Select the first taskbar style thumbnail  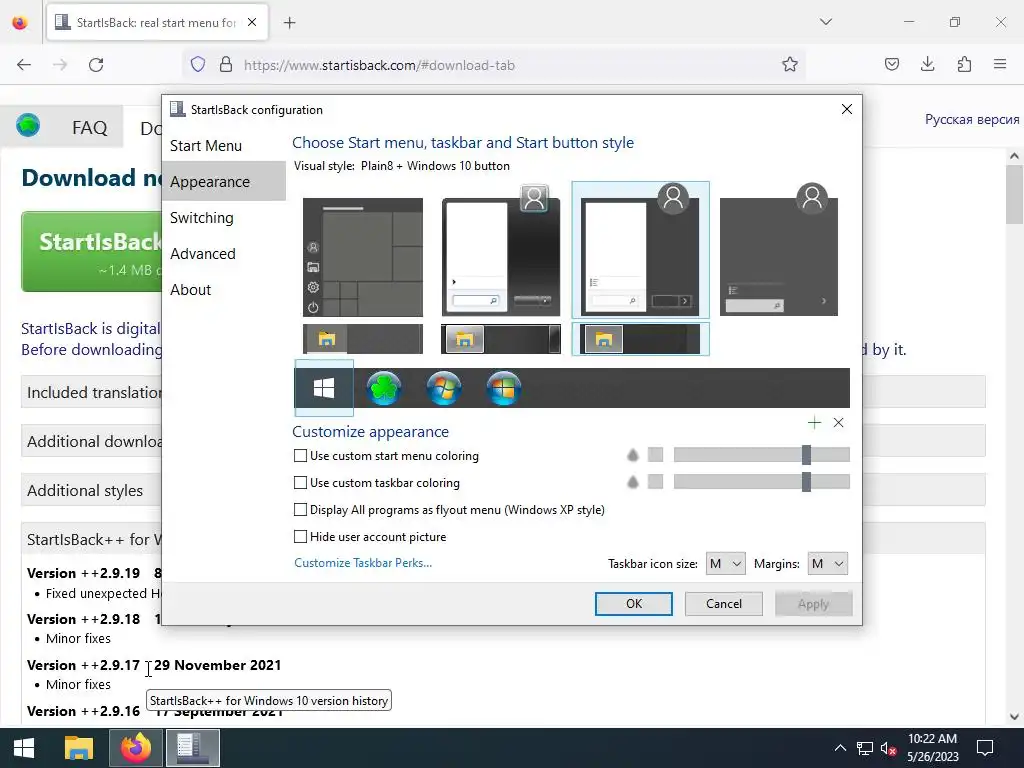pos(363,339)
